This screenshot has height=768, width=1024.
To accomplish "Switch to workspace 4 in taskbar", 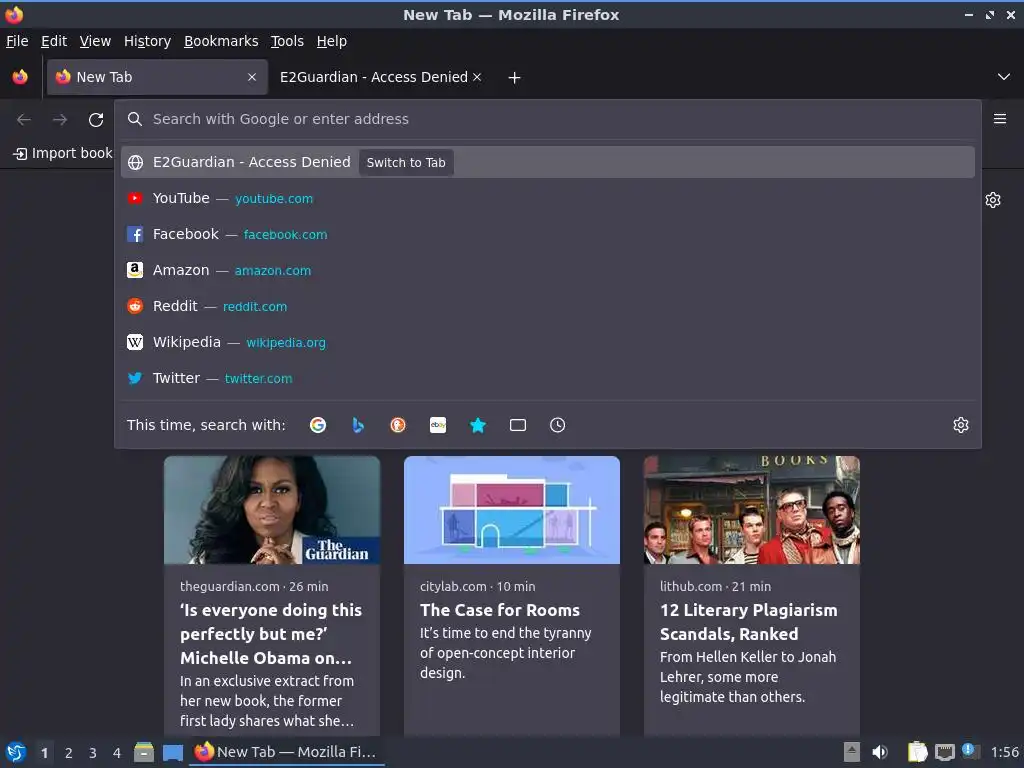I will tap(117, 753).
